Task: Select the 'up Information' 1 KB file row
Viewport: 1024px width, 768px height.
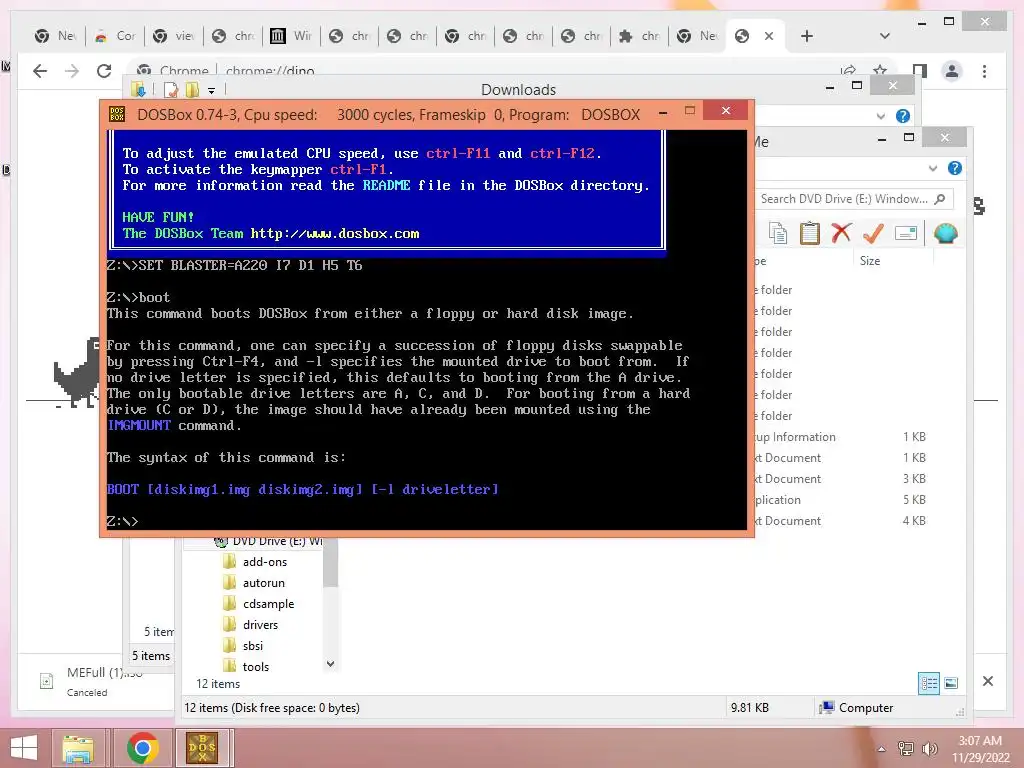Action: pos(841,437)
